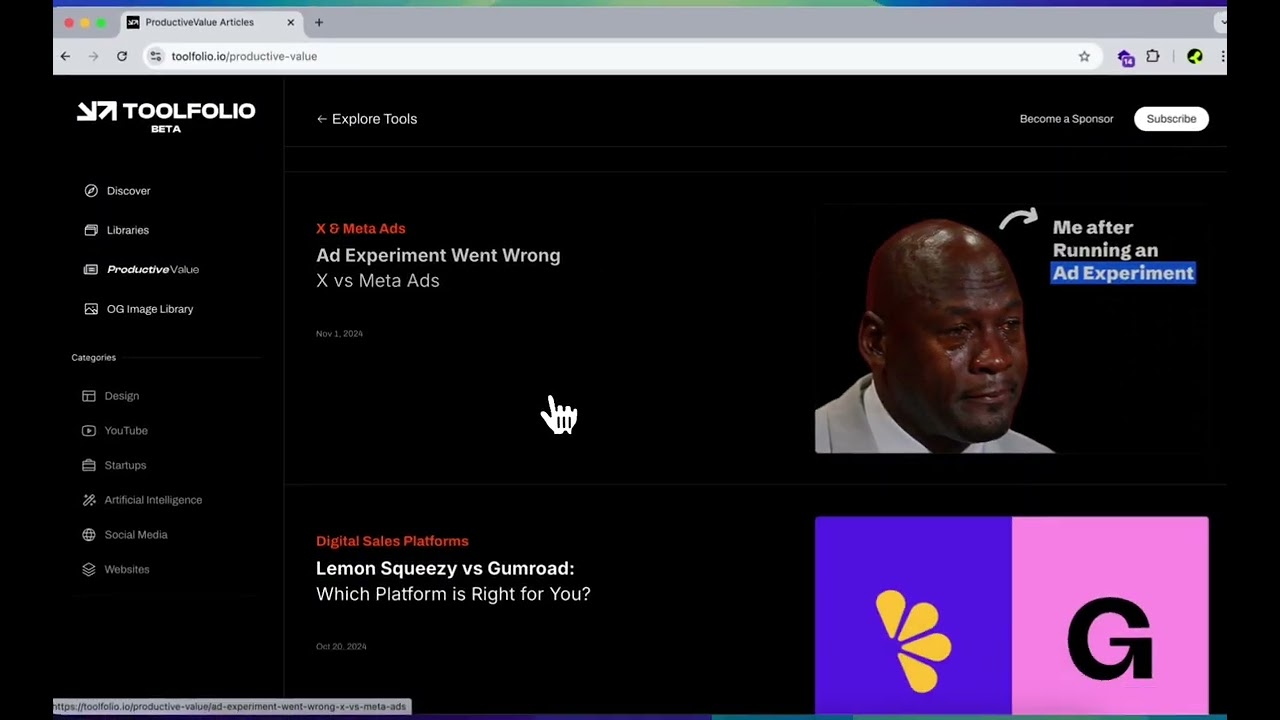Open the green Chrome profile avatar

(1195, 57)
